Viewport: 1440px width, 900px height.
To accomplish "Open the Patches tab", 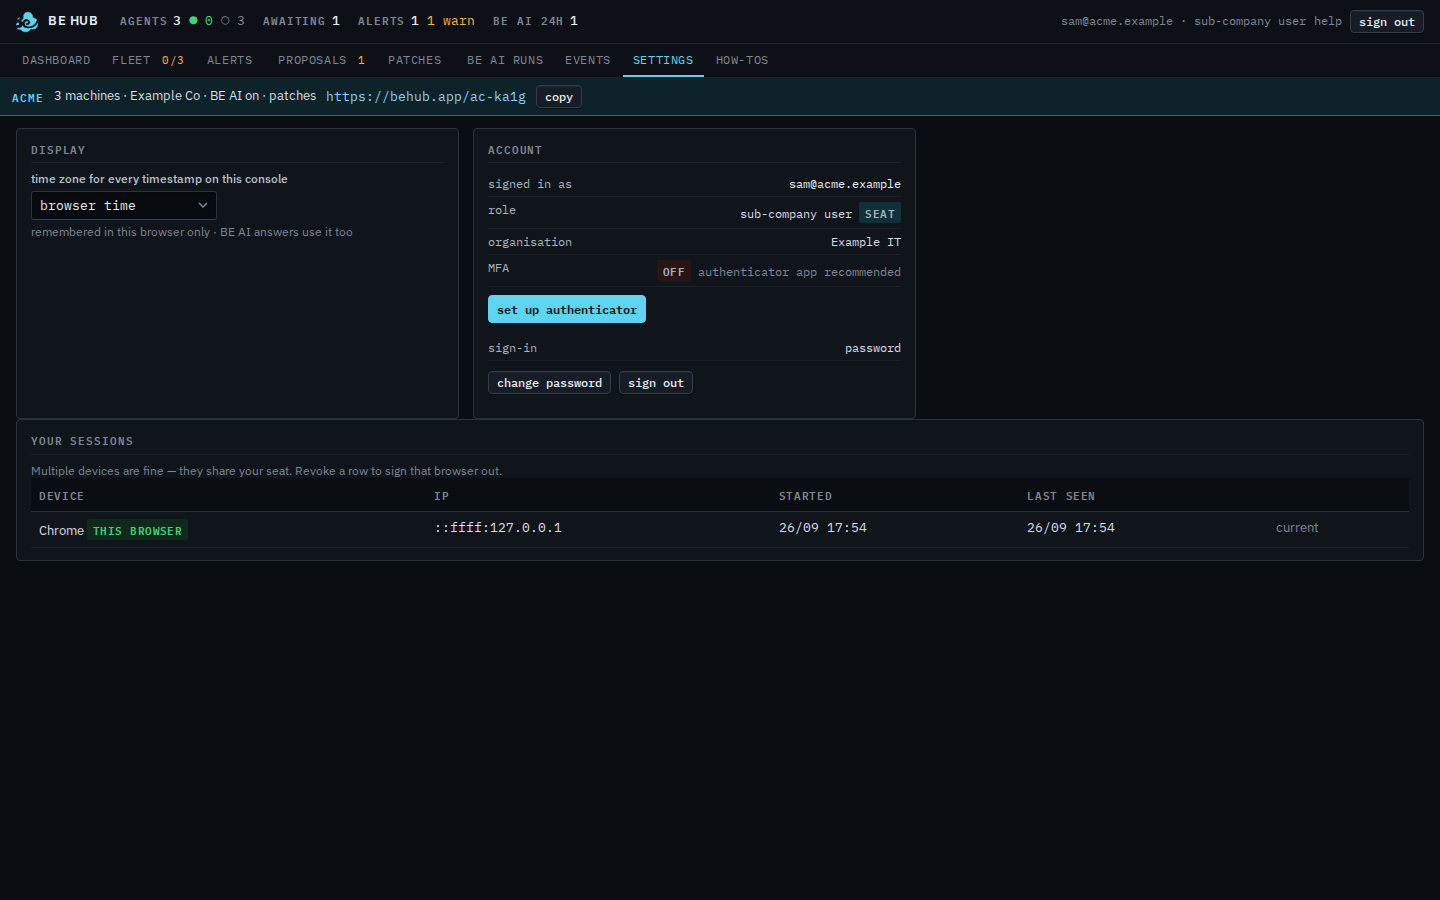I will click(415, 60).
